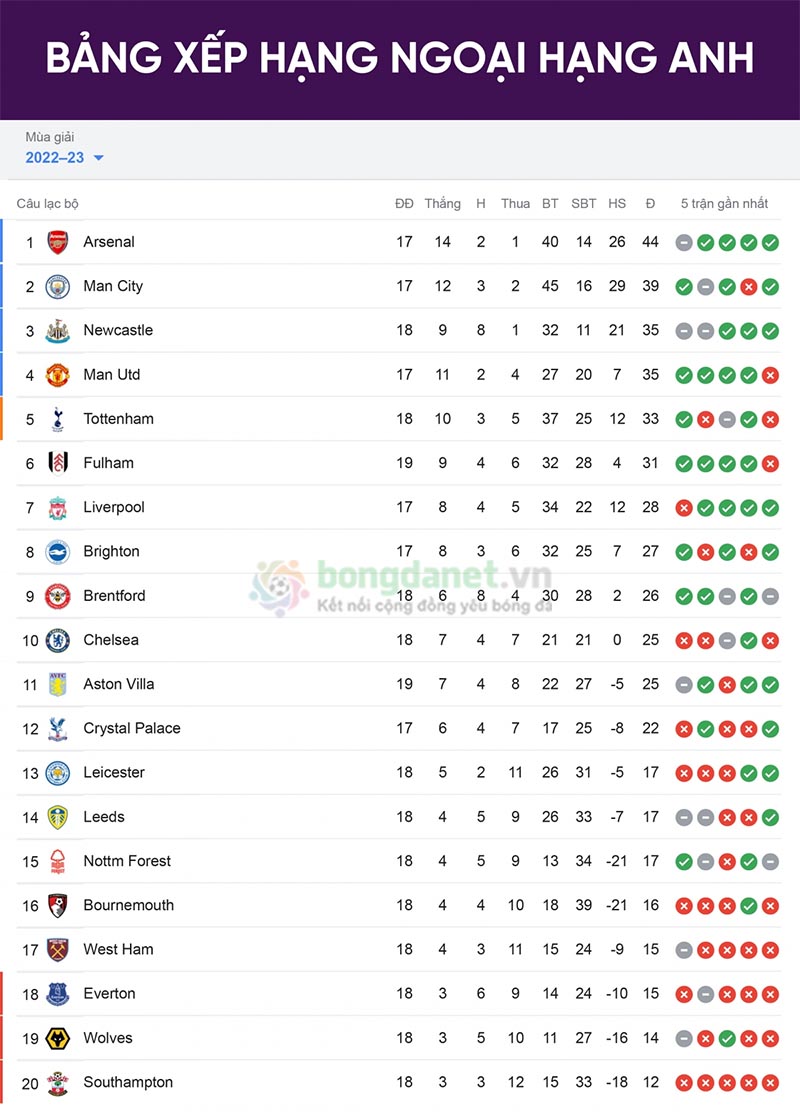This screenshot has width=800, height=1119.
Task: Click the Man City club crest
Action: point(58,286)
